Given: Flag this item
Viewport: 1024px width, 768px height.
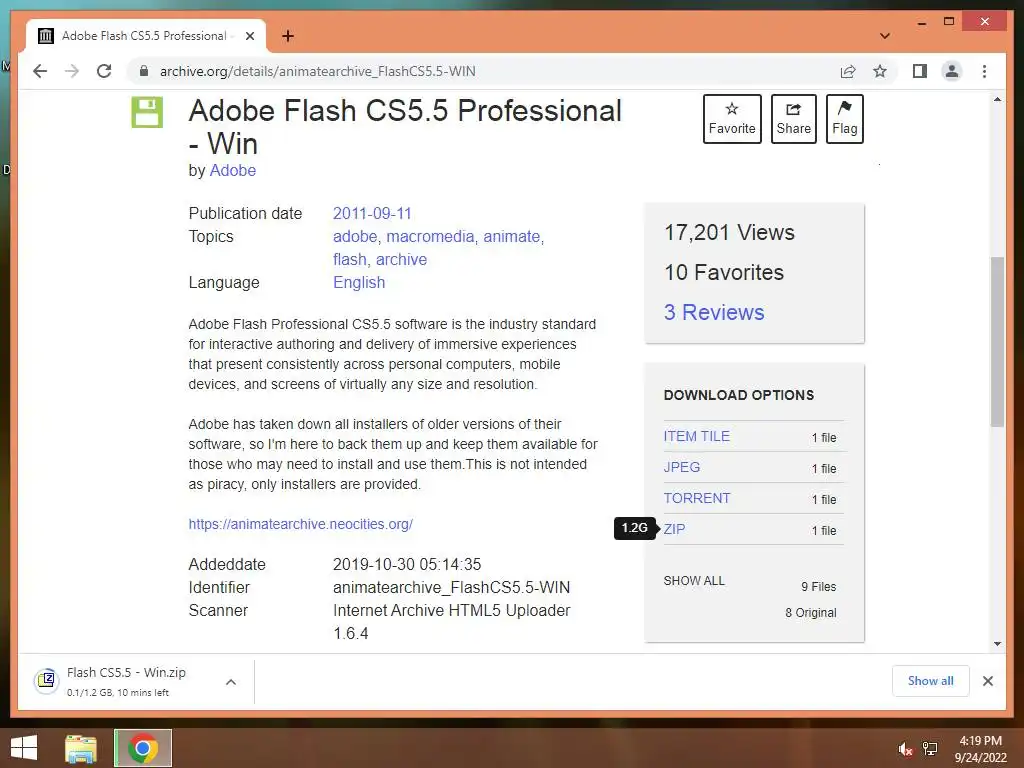Looking at the screenshot, I should [x=844, y=119].
